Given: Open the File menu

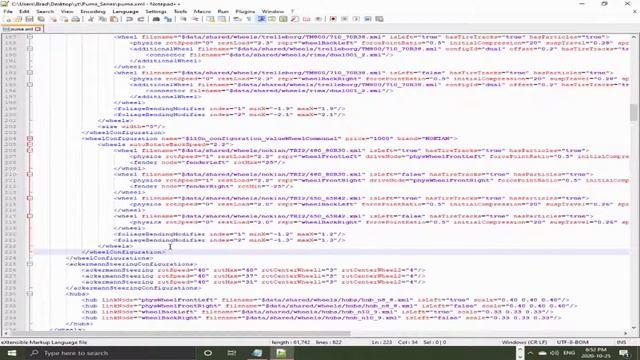Looking at the screenshot, I should click(x=8, y=11).
